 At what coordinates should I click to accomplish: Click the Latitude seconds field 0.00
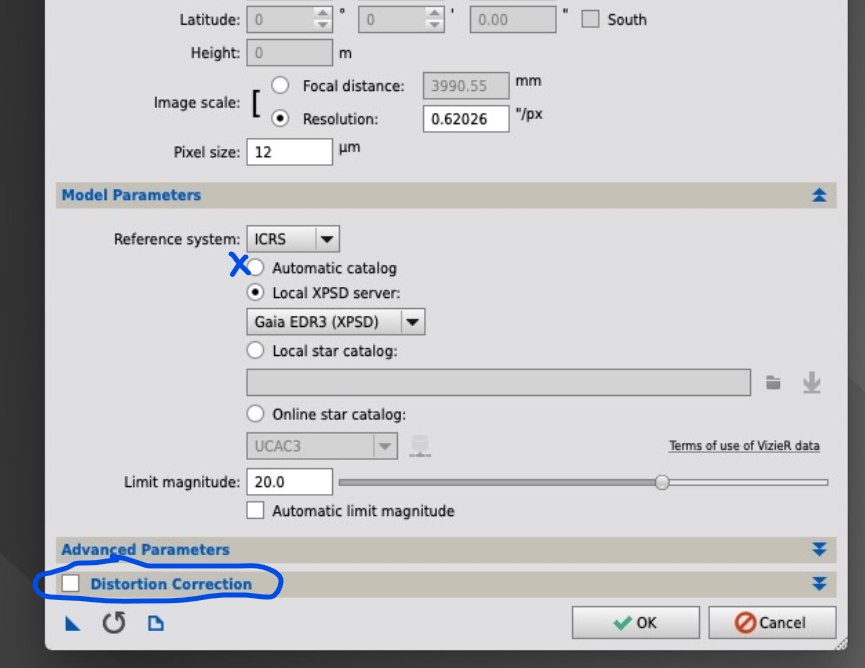(512, 19)
